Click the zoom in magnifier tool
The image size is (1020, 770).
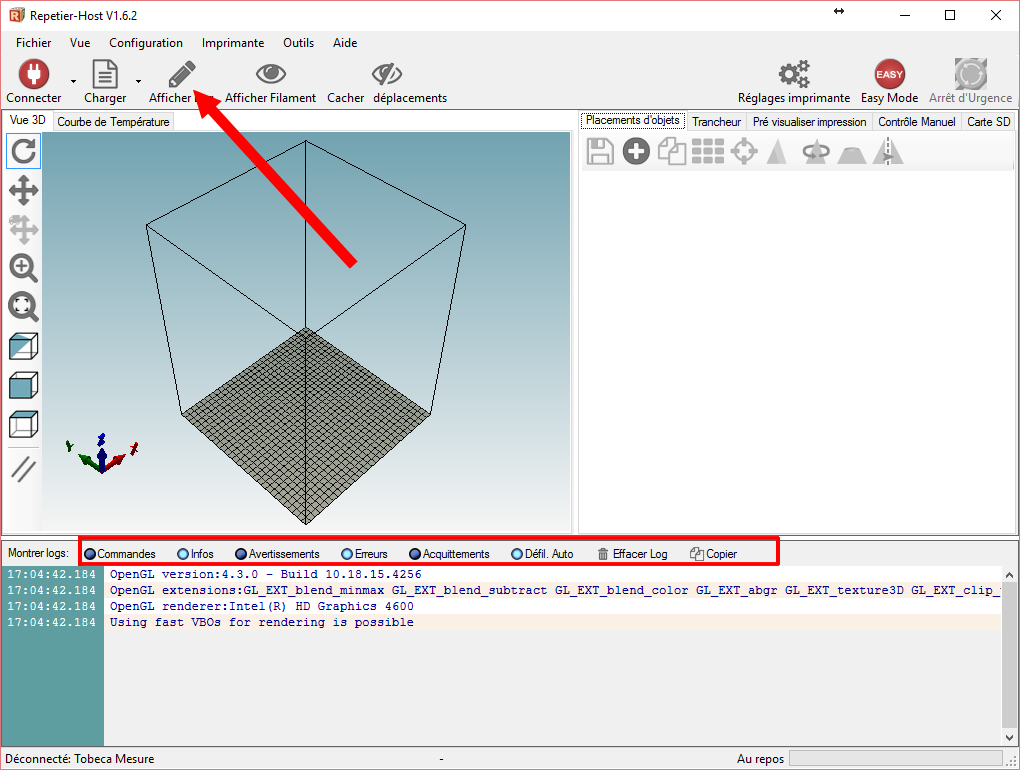tap(23, 268)
